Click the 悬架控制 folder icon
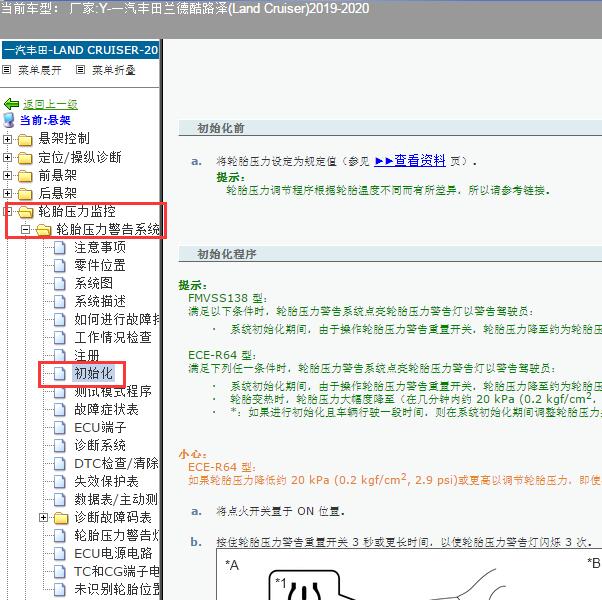The width and height of the screenshot is (602, 600). [x=25, y=140]
